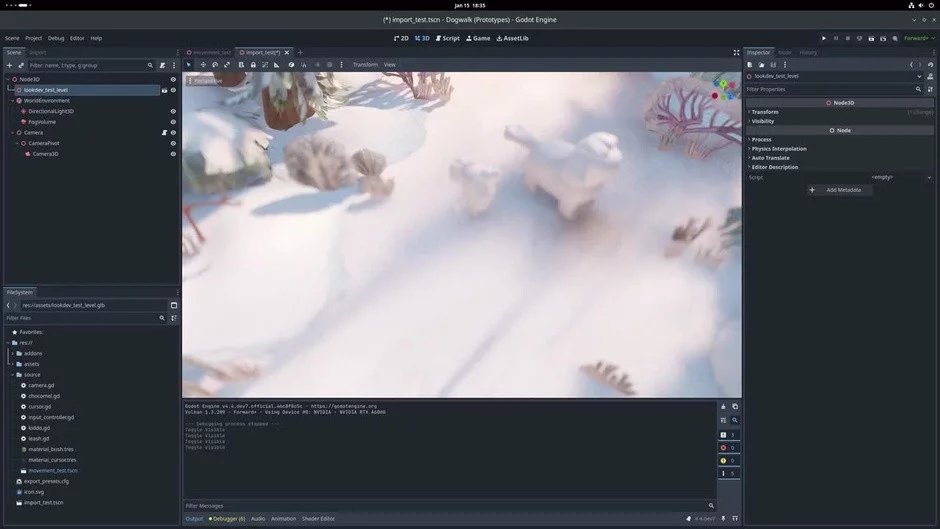Hide the lookdev_test_level node
Screen dimensions: 940x529
[x=173, y=90]
